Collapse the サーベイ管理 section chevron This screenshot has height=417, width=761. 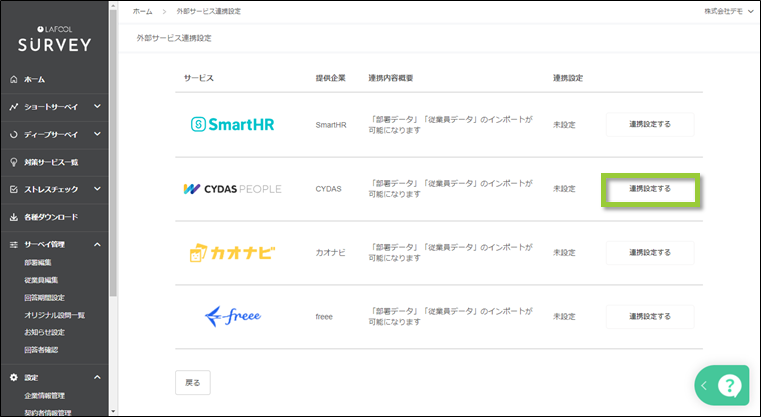(97, 244)
